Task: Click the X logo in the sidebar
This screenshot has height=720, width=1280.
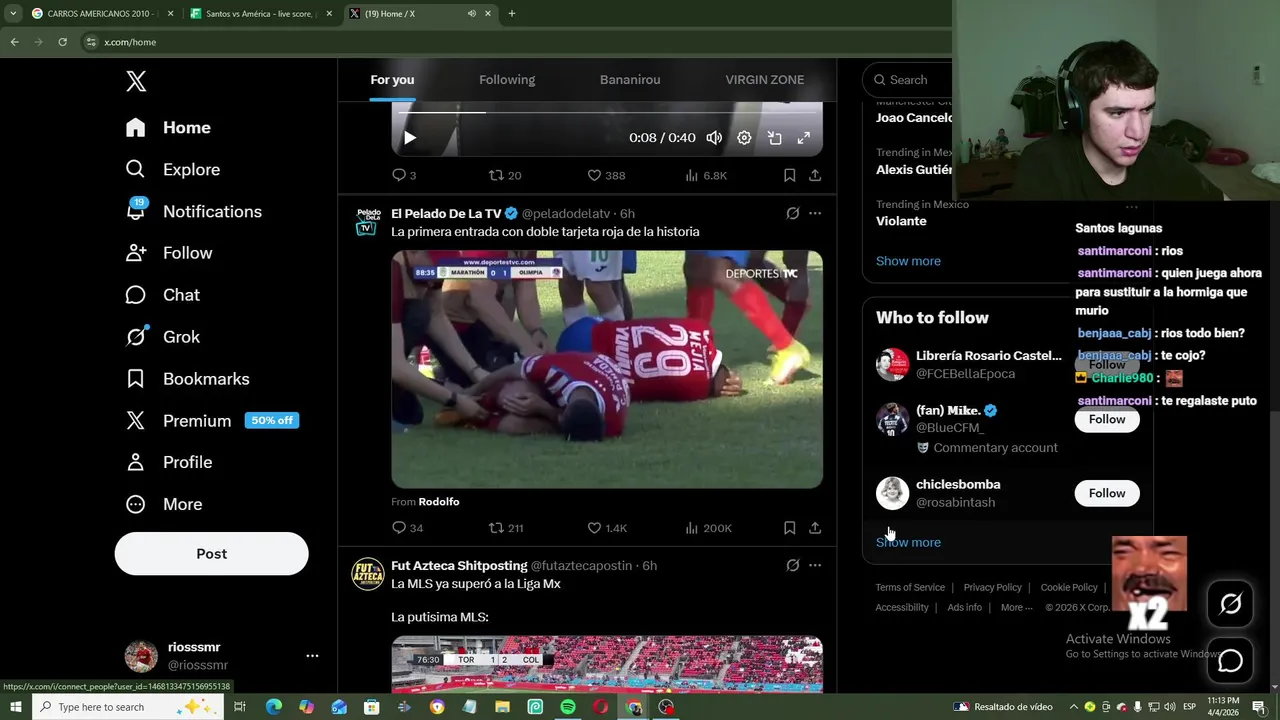Action: click(x=136, y=81)
